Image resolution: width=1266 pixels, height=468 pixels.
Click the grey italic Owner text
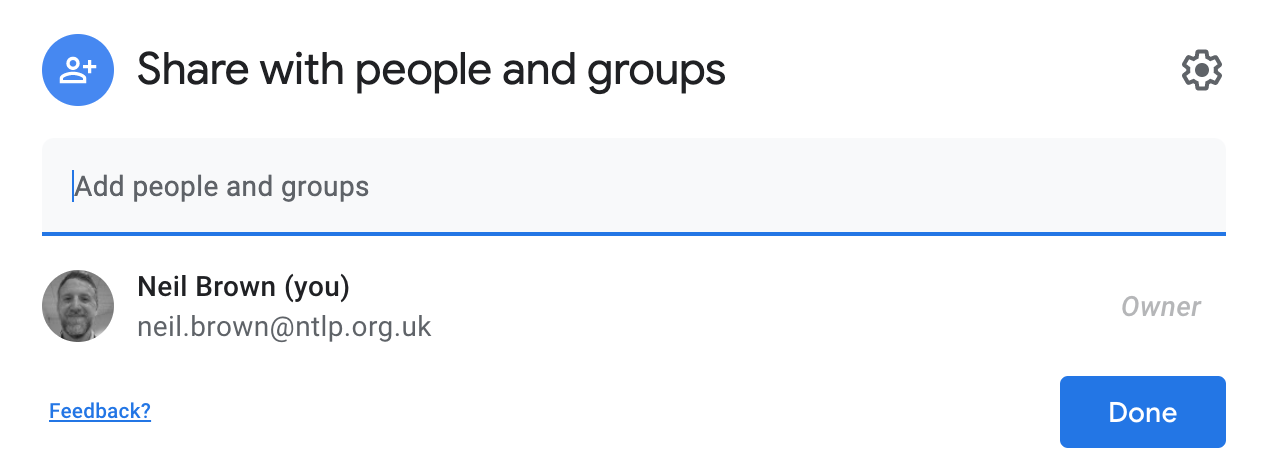click(1161, 306)
